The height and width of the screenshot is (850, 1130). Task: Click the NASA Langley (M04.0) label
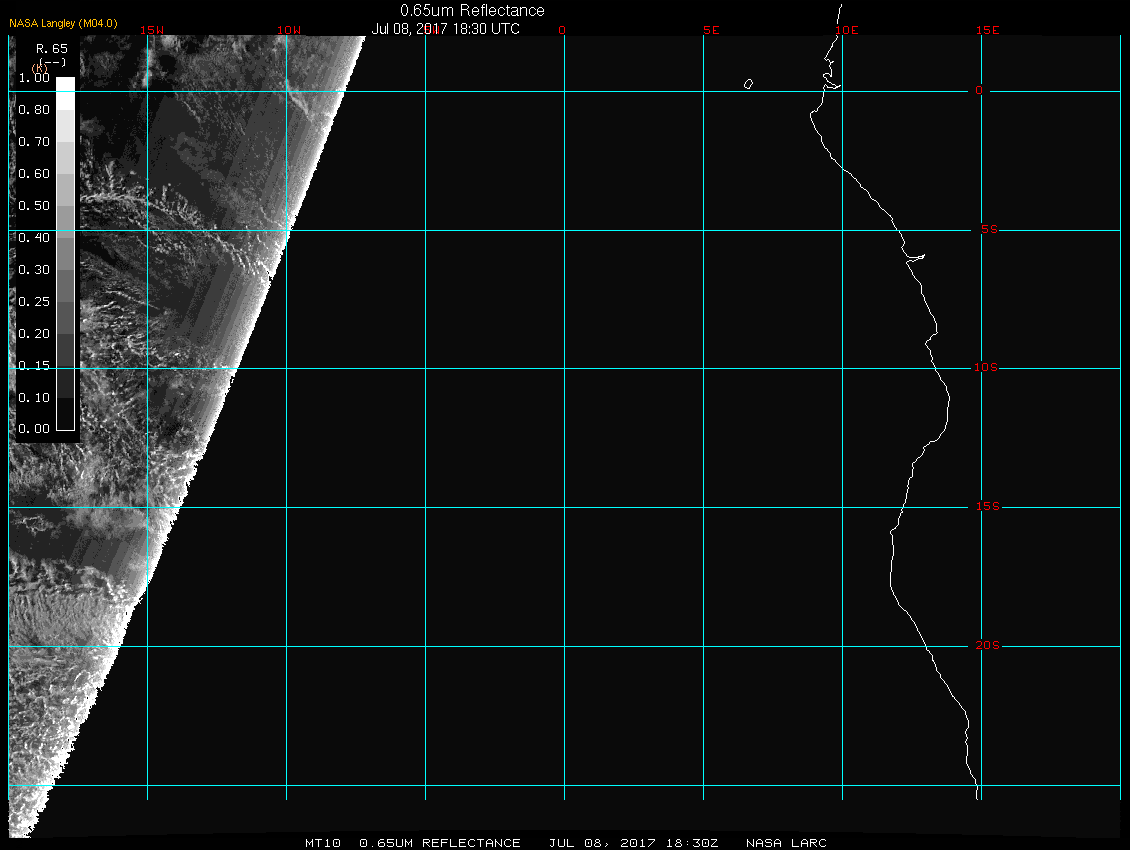point(63,23)
